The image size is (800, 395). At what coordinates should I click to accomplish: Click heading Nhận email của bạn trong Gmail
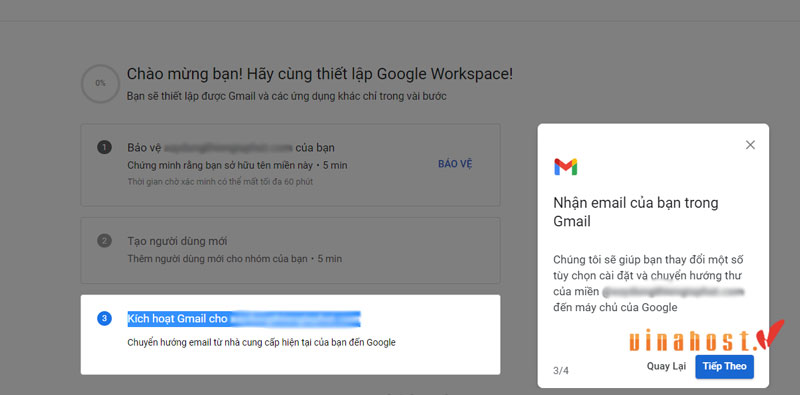pos(636,212)
